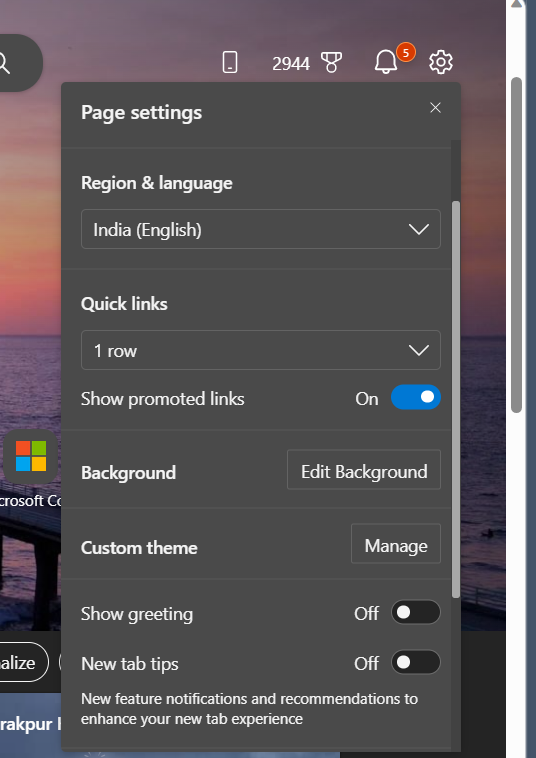Open Microsoft Rewards trophy icon
This screenshot has width=536, height=758.
click(331, 62)
